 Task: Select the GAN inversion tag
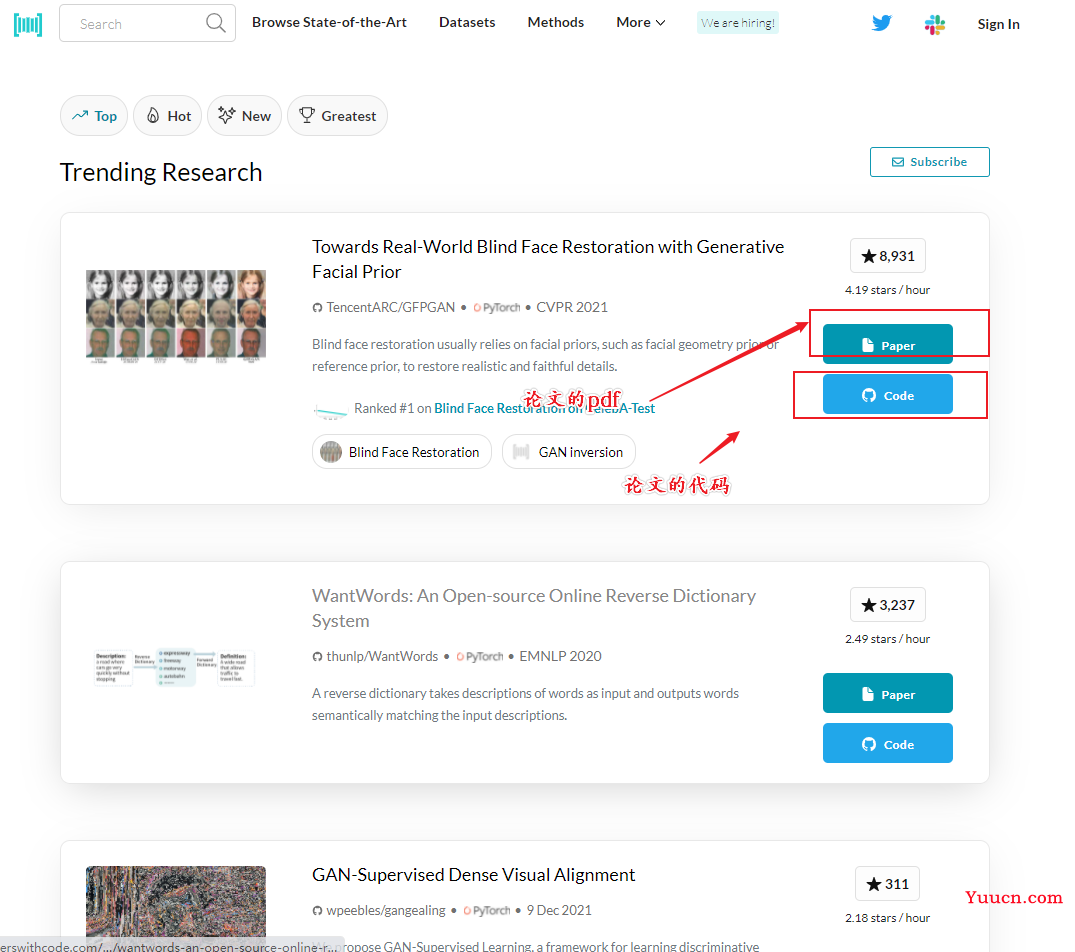coord(569,452)
